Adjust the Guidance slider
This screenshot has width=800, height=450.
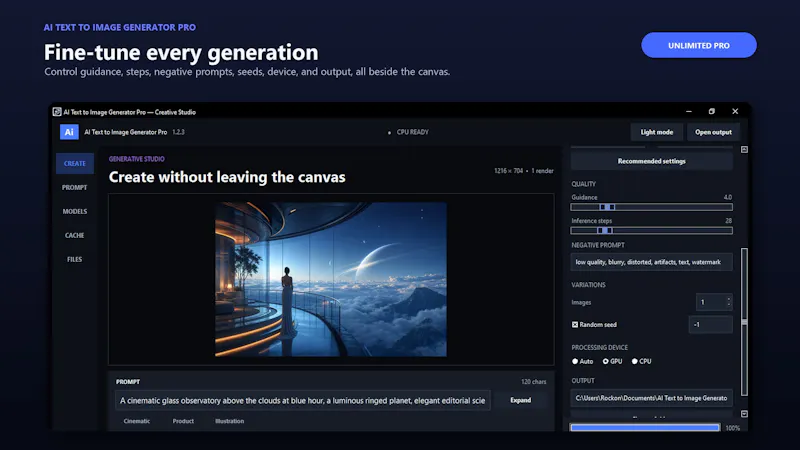652,207
